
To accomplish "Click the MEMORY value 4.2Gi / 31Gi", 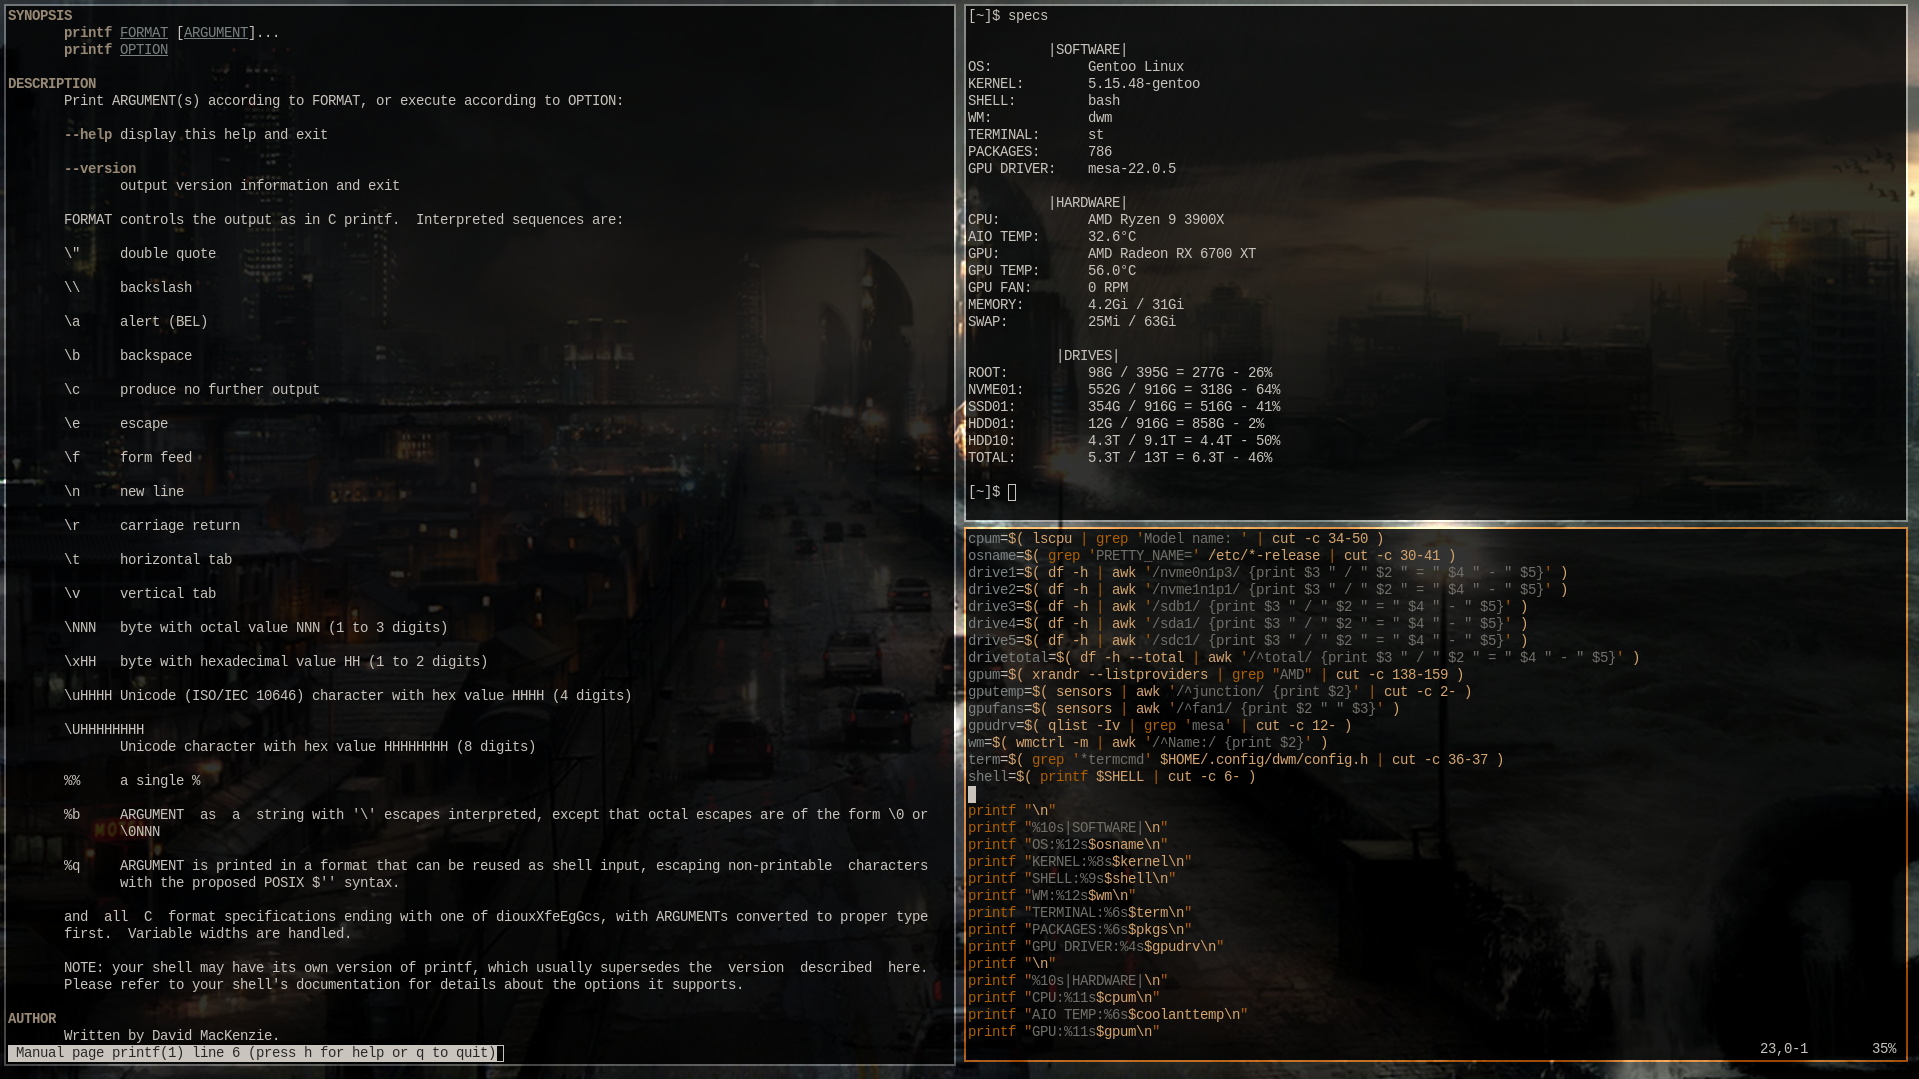I will click(1136, 305).
